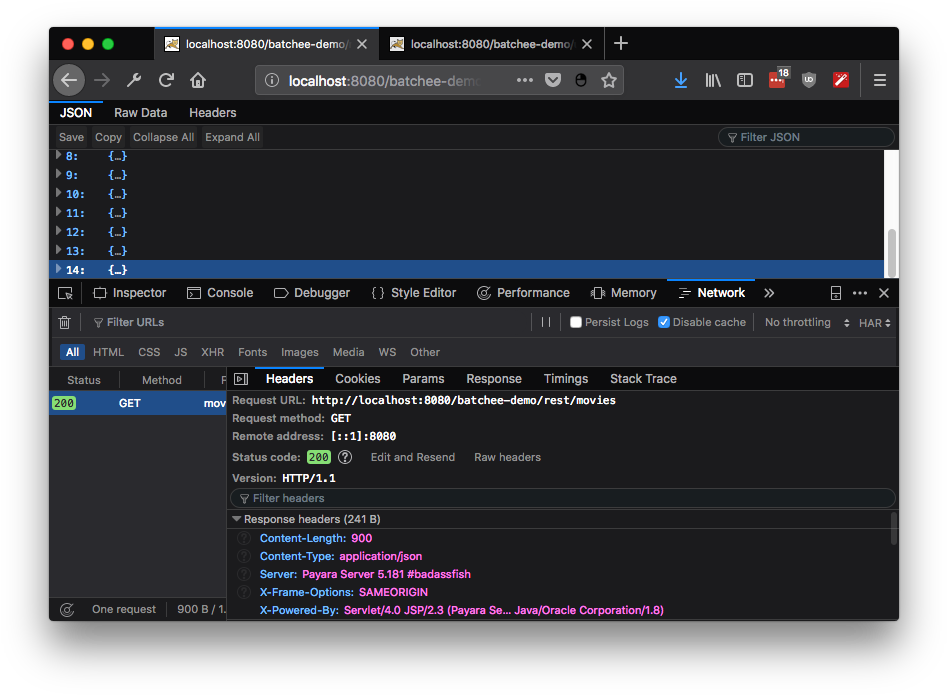Enable Persist Logs
Viewport: 947px width, 695px height.
(x=575, y=321)
